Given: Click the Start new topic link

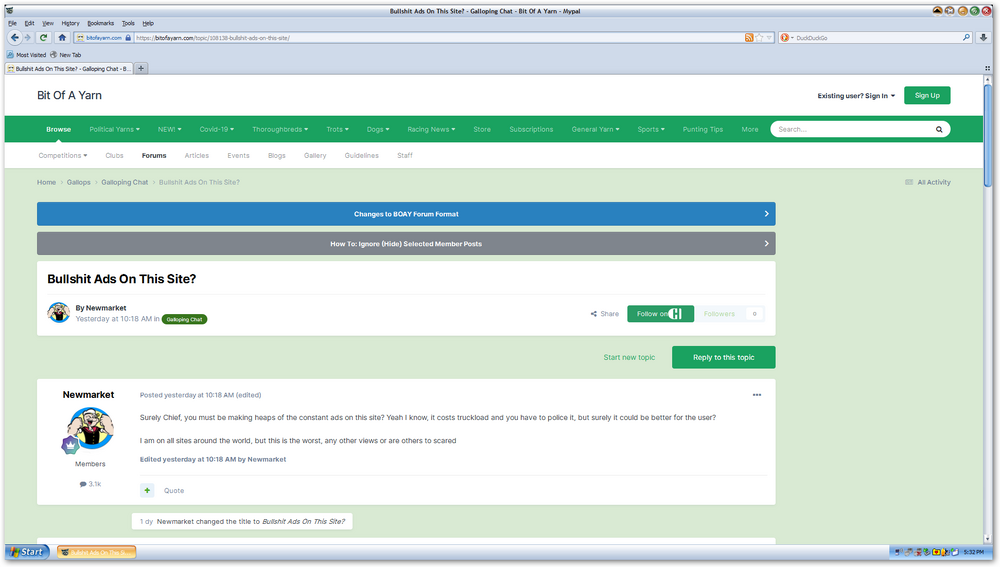Looking at the screenshot, I should [629, 357].
